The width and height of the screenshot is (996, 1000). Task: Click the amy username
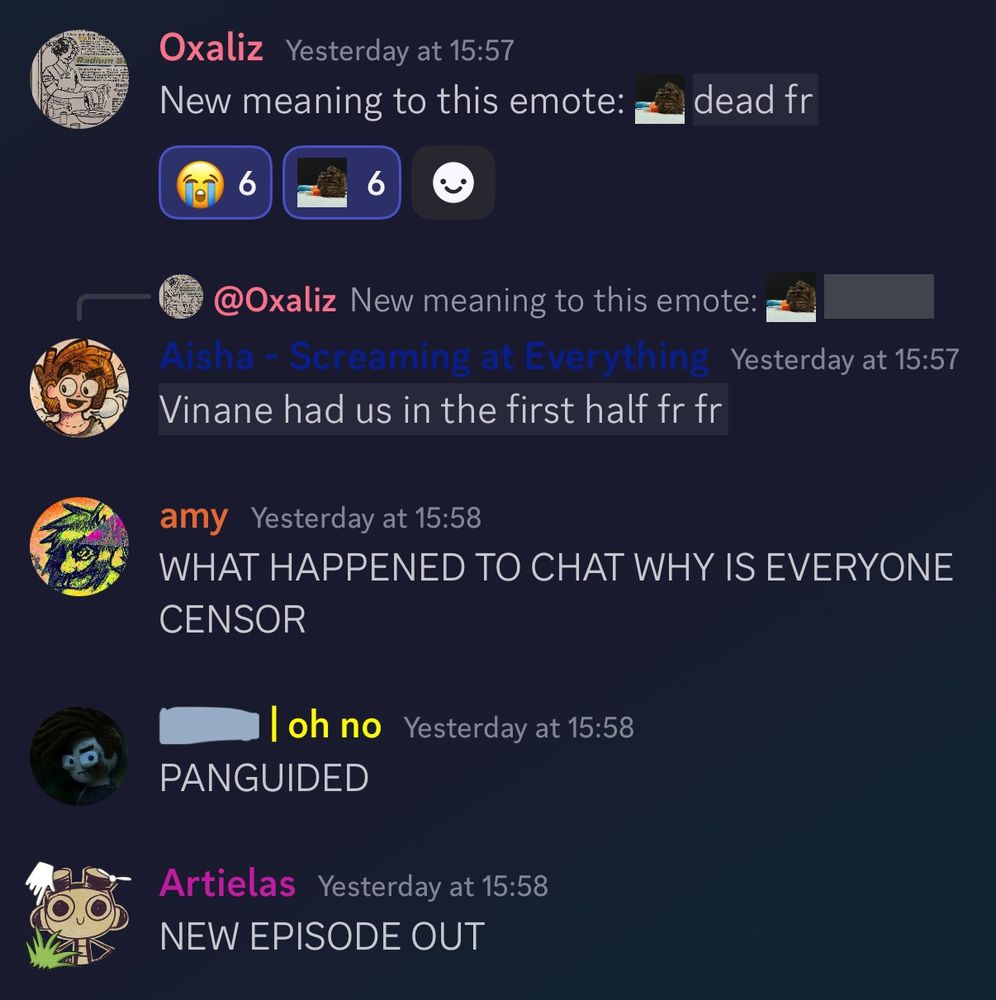(x=194, y=517)
